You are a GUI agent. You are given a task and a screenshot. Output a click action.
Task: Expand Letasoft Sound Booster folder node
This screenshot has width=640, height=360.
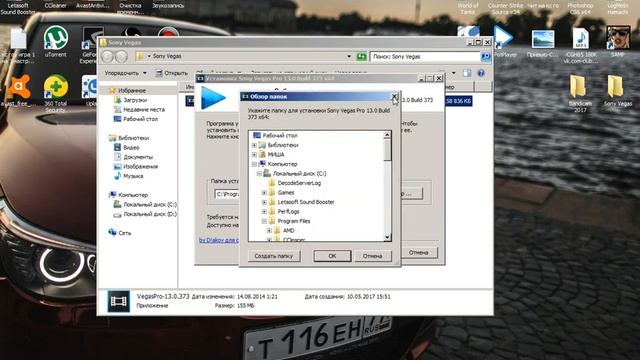[x=264, y=202]
